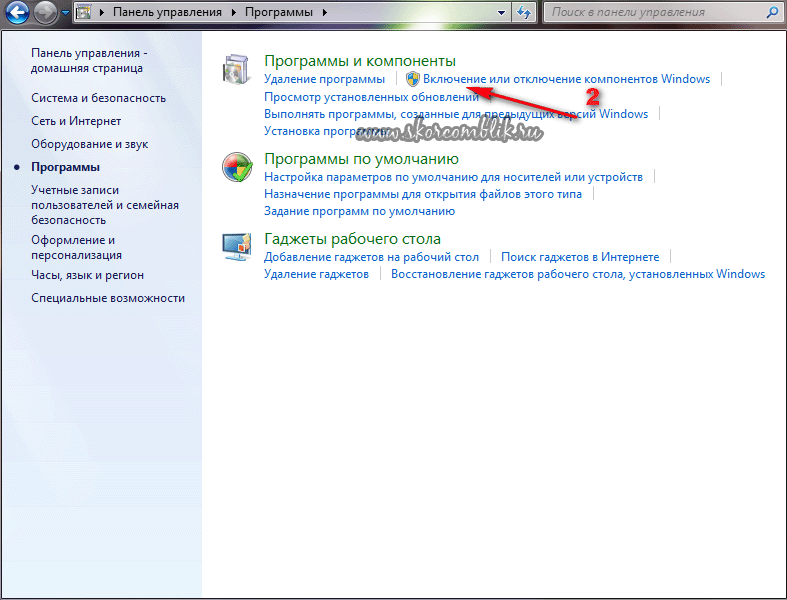Click the Forward navigation arrow button
This screenshot has width=787, height=600.
(x=45, y=13)
